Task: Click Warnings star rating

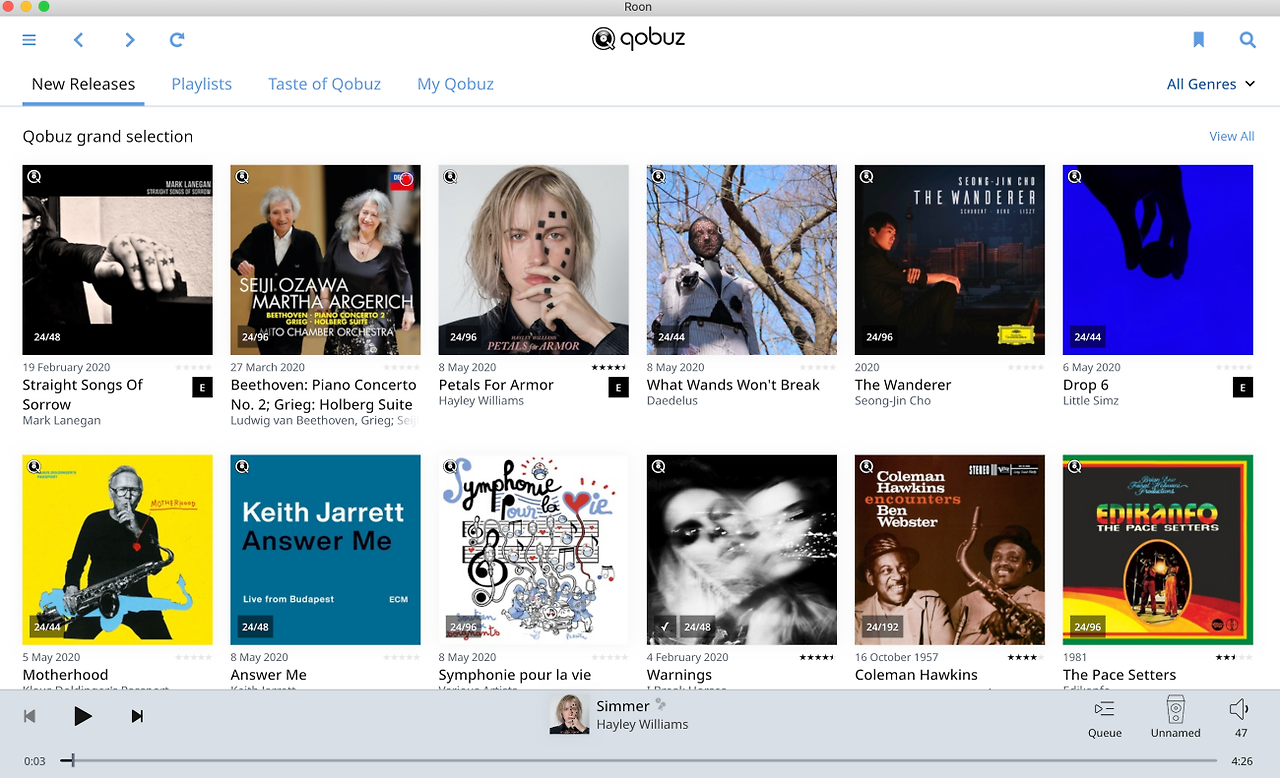Action: tap(817, 657)
